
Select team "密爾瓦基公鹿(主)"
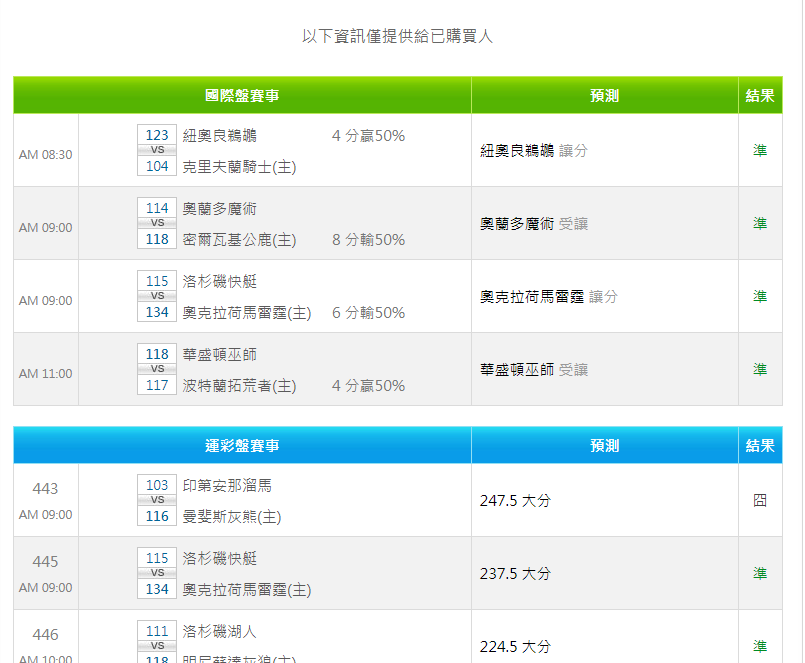[239, 240]
